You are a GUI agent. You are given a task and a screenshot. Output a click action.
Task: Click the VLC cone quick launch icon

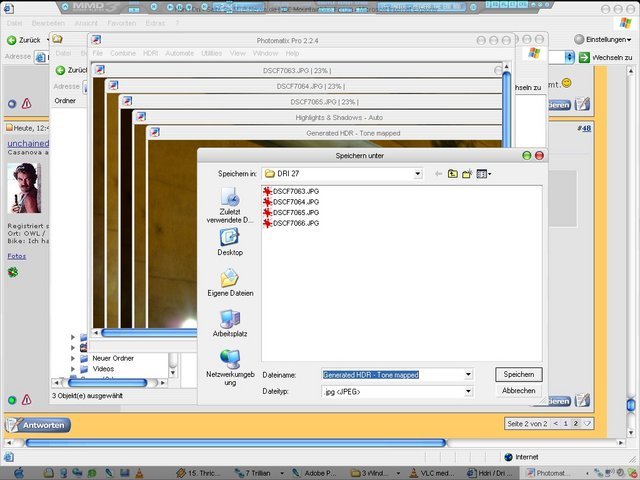pos(139,473)
